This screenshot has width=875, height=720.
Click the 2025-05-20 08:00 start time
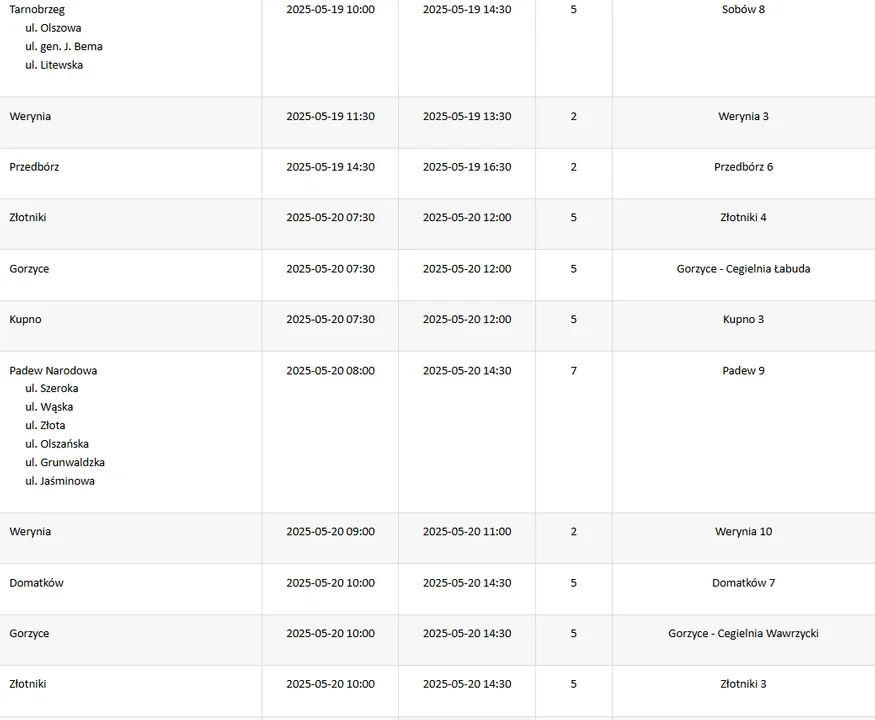pyautogui.click(x=330, y=371)
